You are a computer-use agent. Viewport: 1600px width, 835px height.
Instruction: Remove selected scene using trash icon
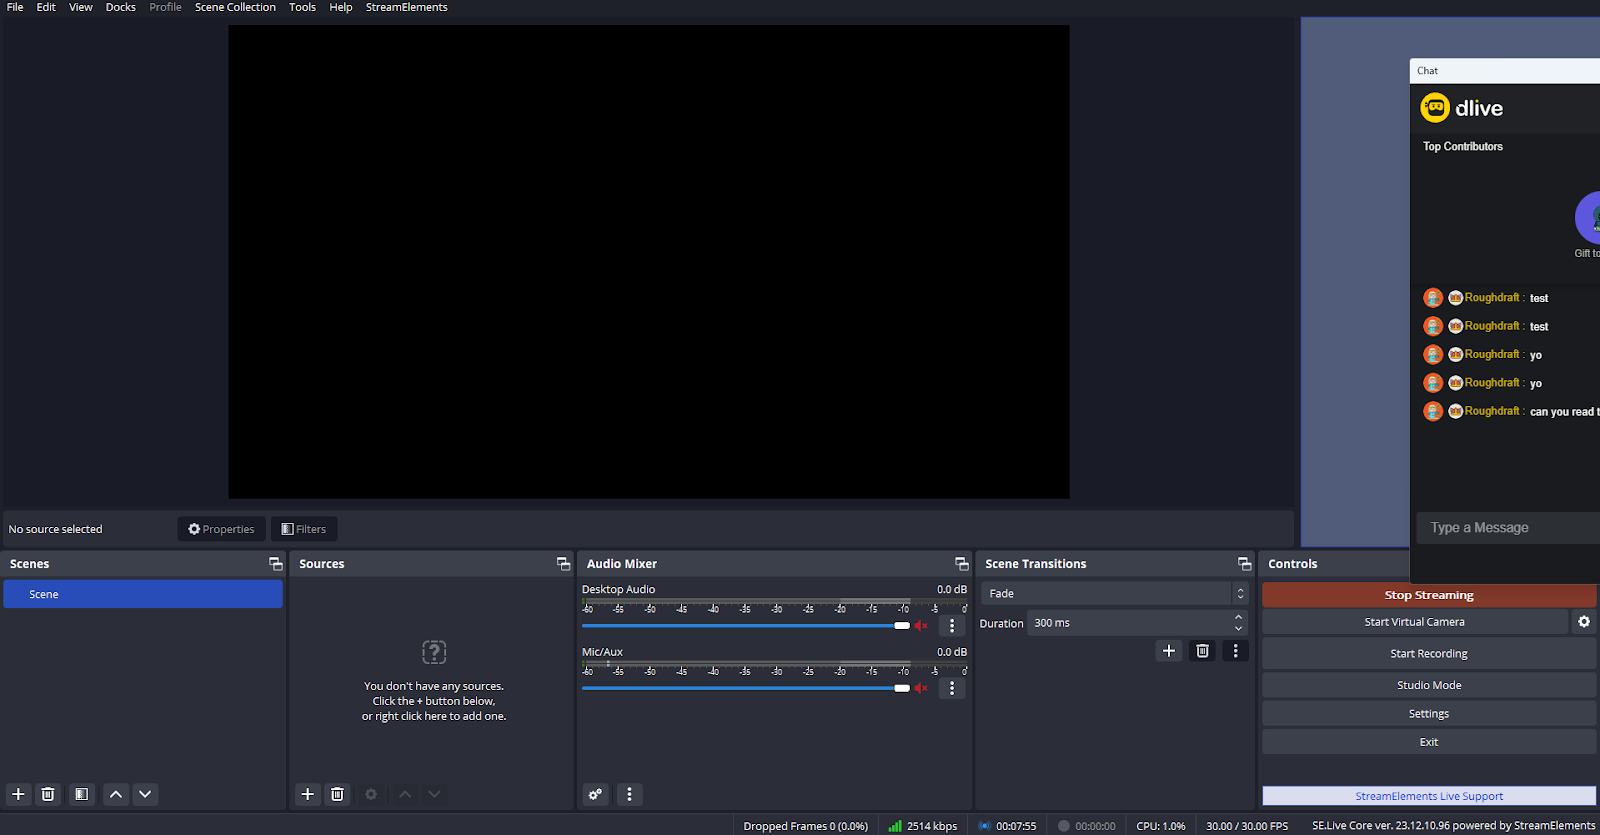48,794
